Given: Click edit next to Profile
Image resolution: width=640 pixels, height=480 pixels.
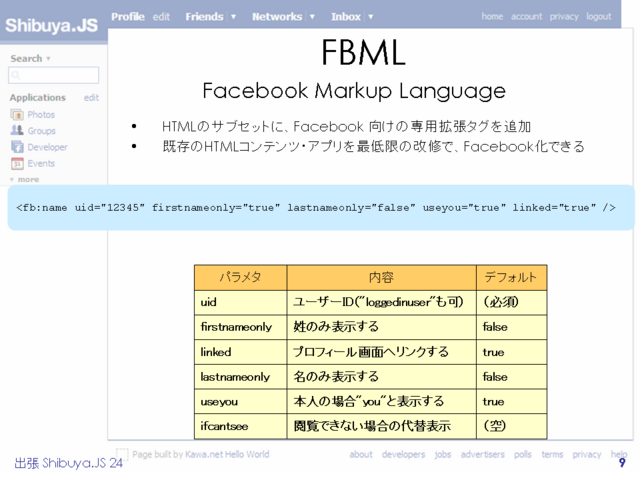Looking at the screenshot, I should tap(161, 17).
